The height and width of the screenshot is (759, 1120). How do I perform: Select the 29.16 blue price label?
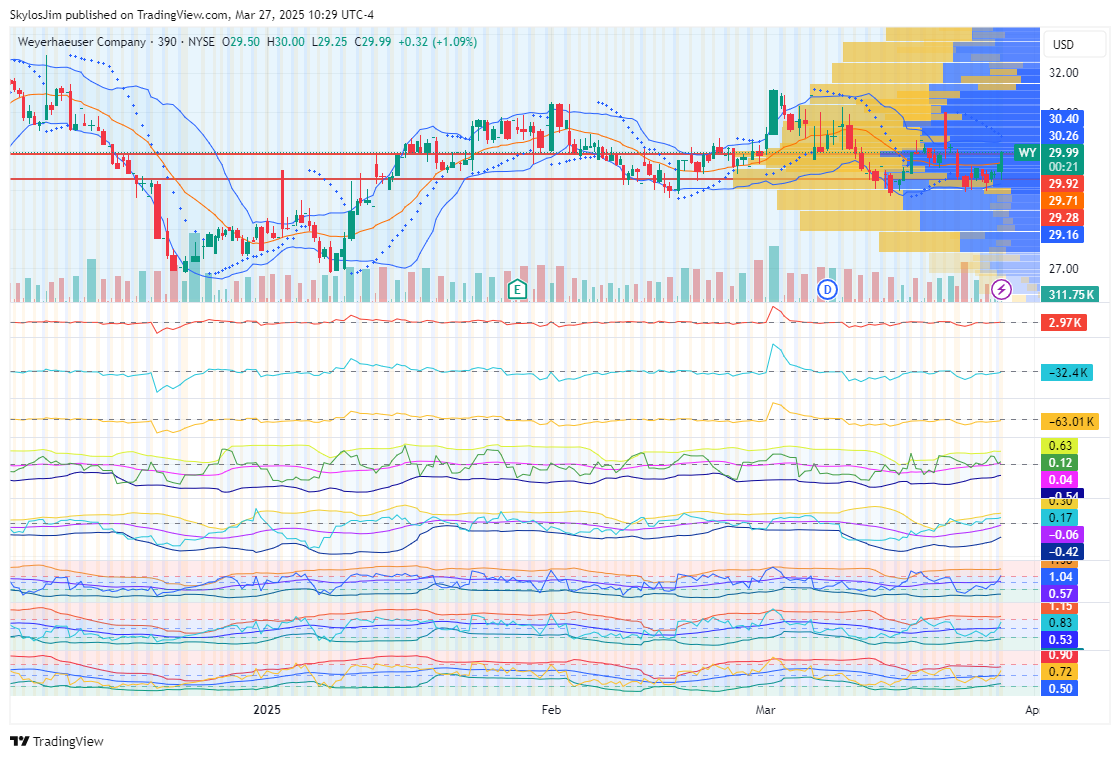(x=1063, y=235)
